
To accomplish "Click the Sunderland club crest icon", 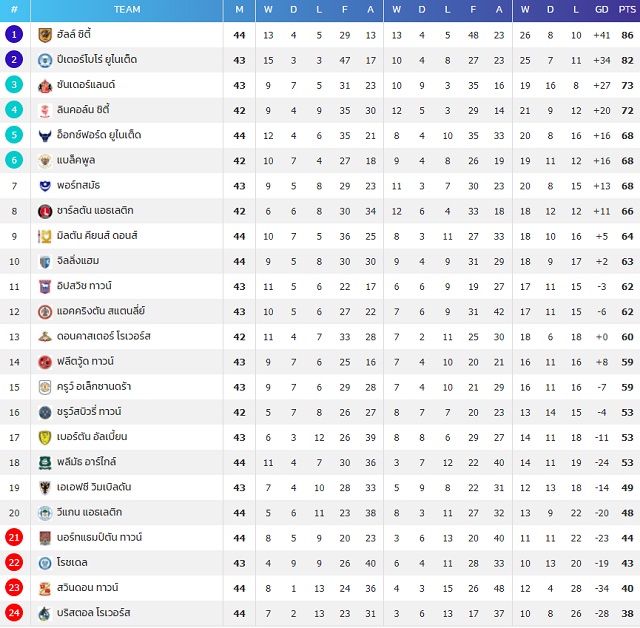I will pos(45,86).
